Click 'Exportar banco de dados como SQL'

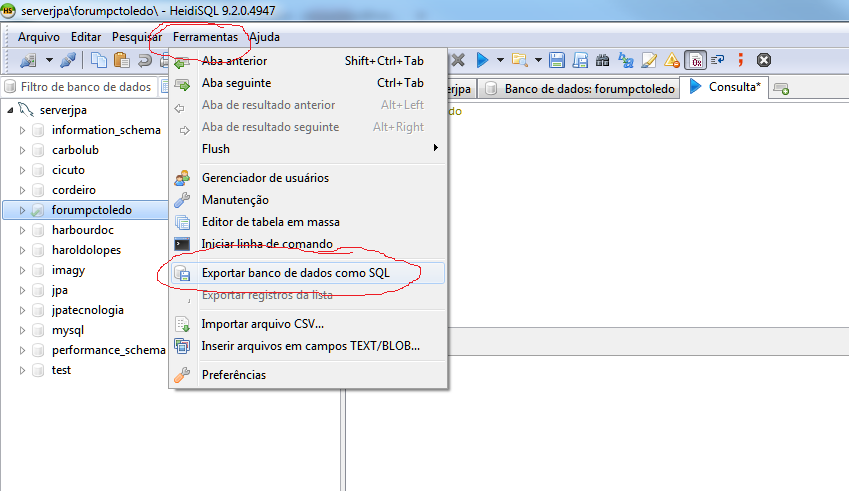308,273
